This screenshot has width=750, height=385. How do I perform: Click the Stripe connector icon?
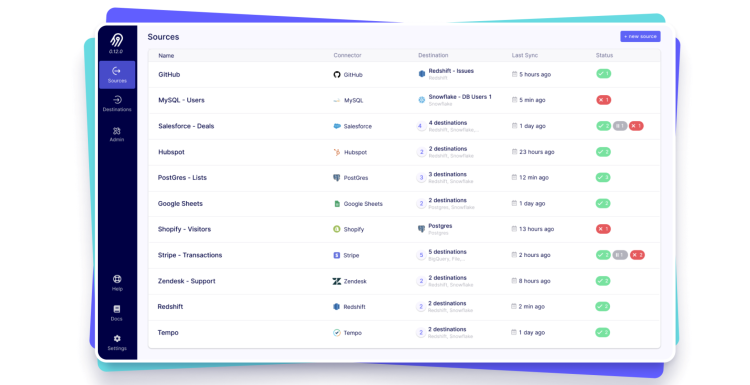[337, 255]
